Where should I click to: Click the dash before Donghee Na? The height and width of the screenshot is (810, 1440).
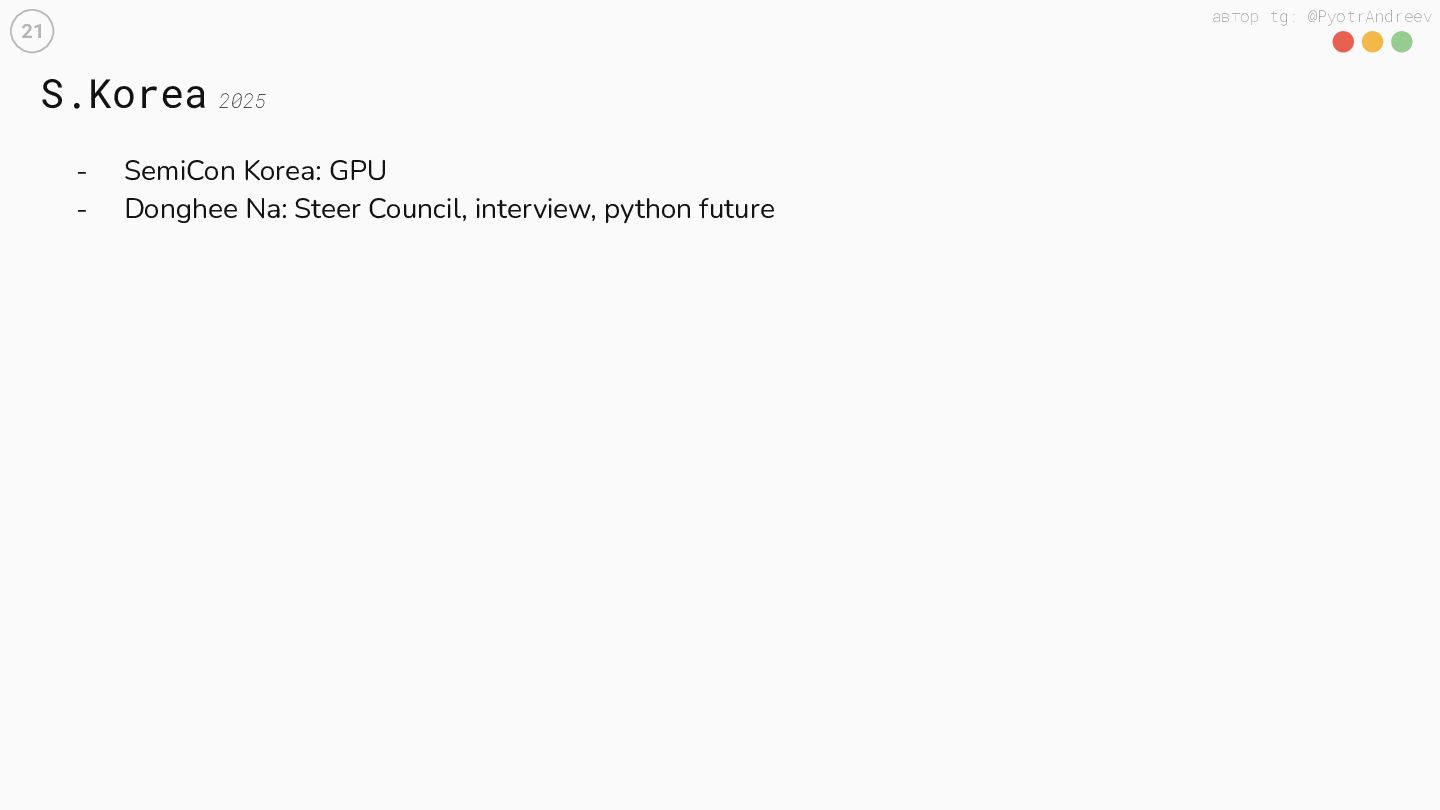click(82, 210)
